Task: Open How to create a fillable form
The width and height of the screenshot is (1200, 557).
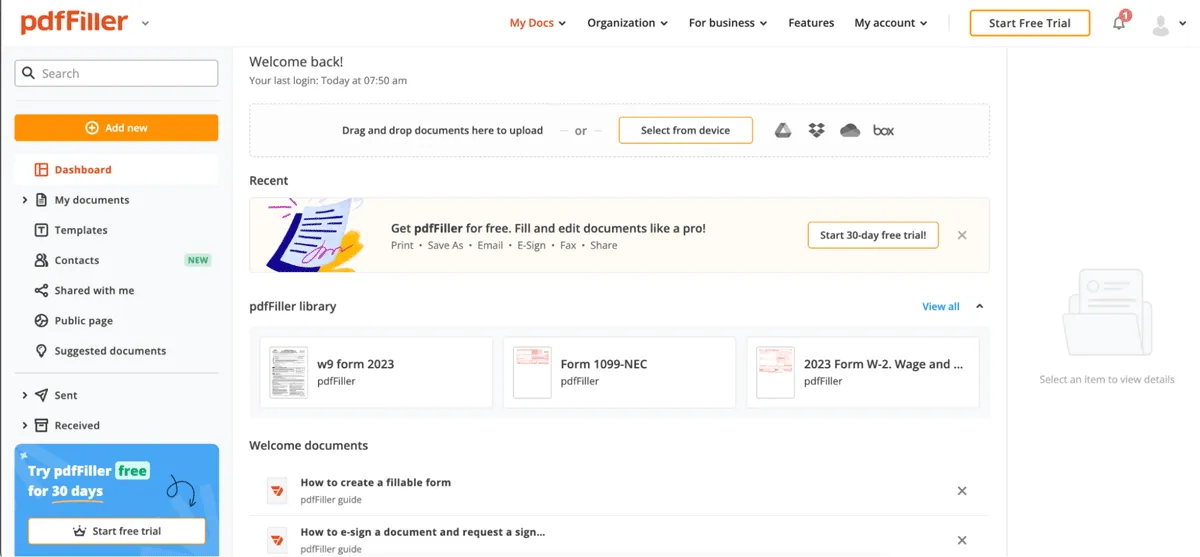Action: [375, 482]
